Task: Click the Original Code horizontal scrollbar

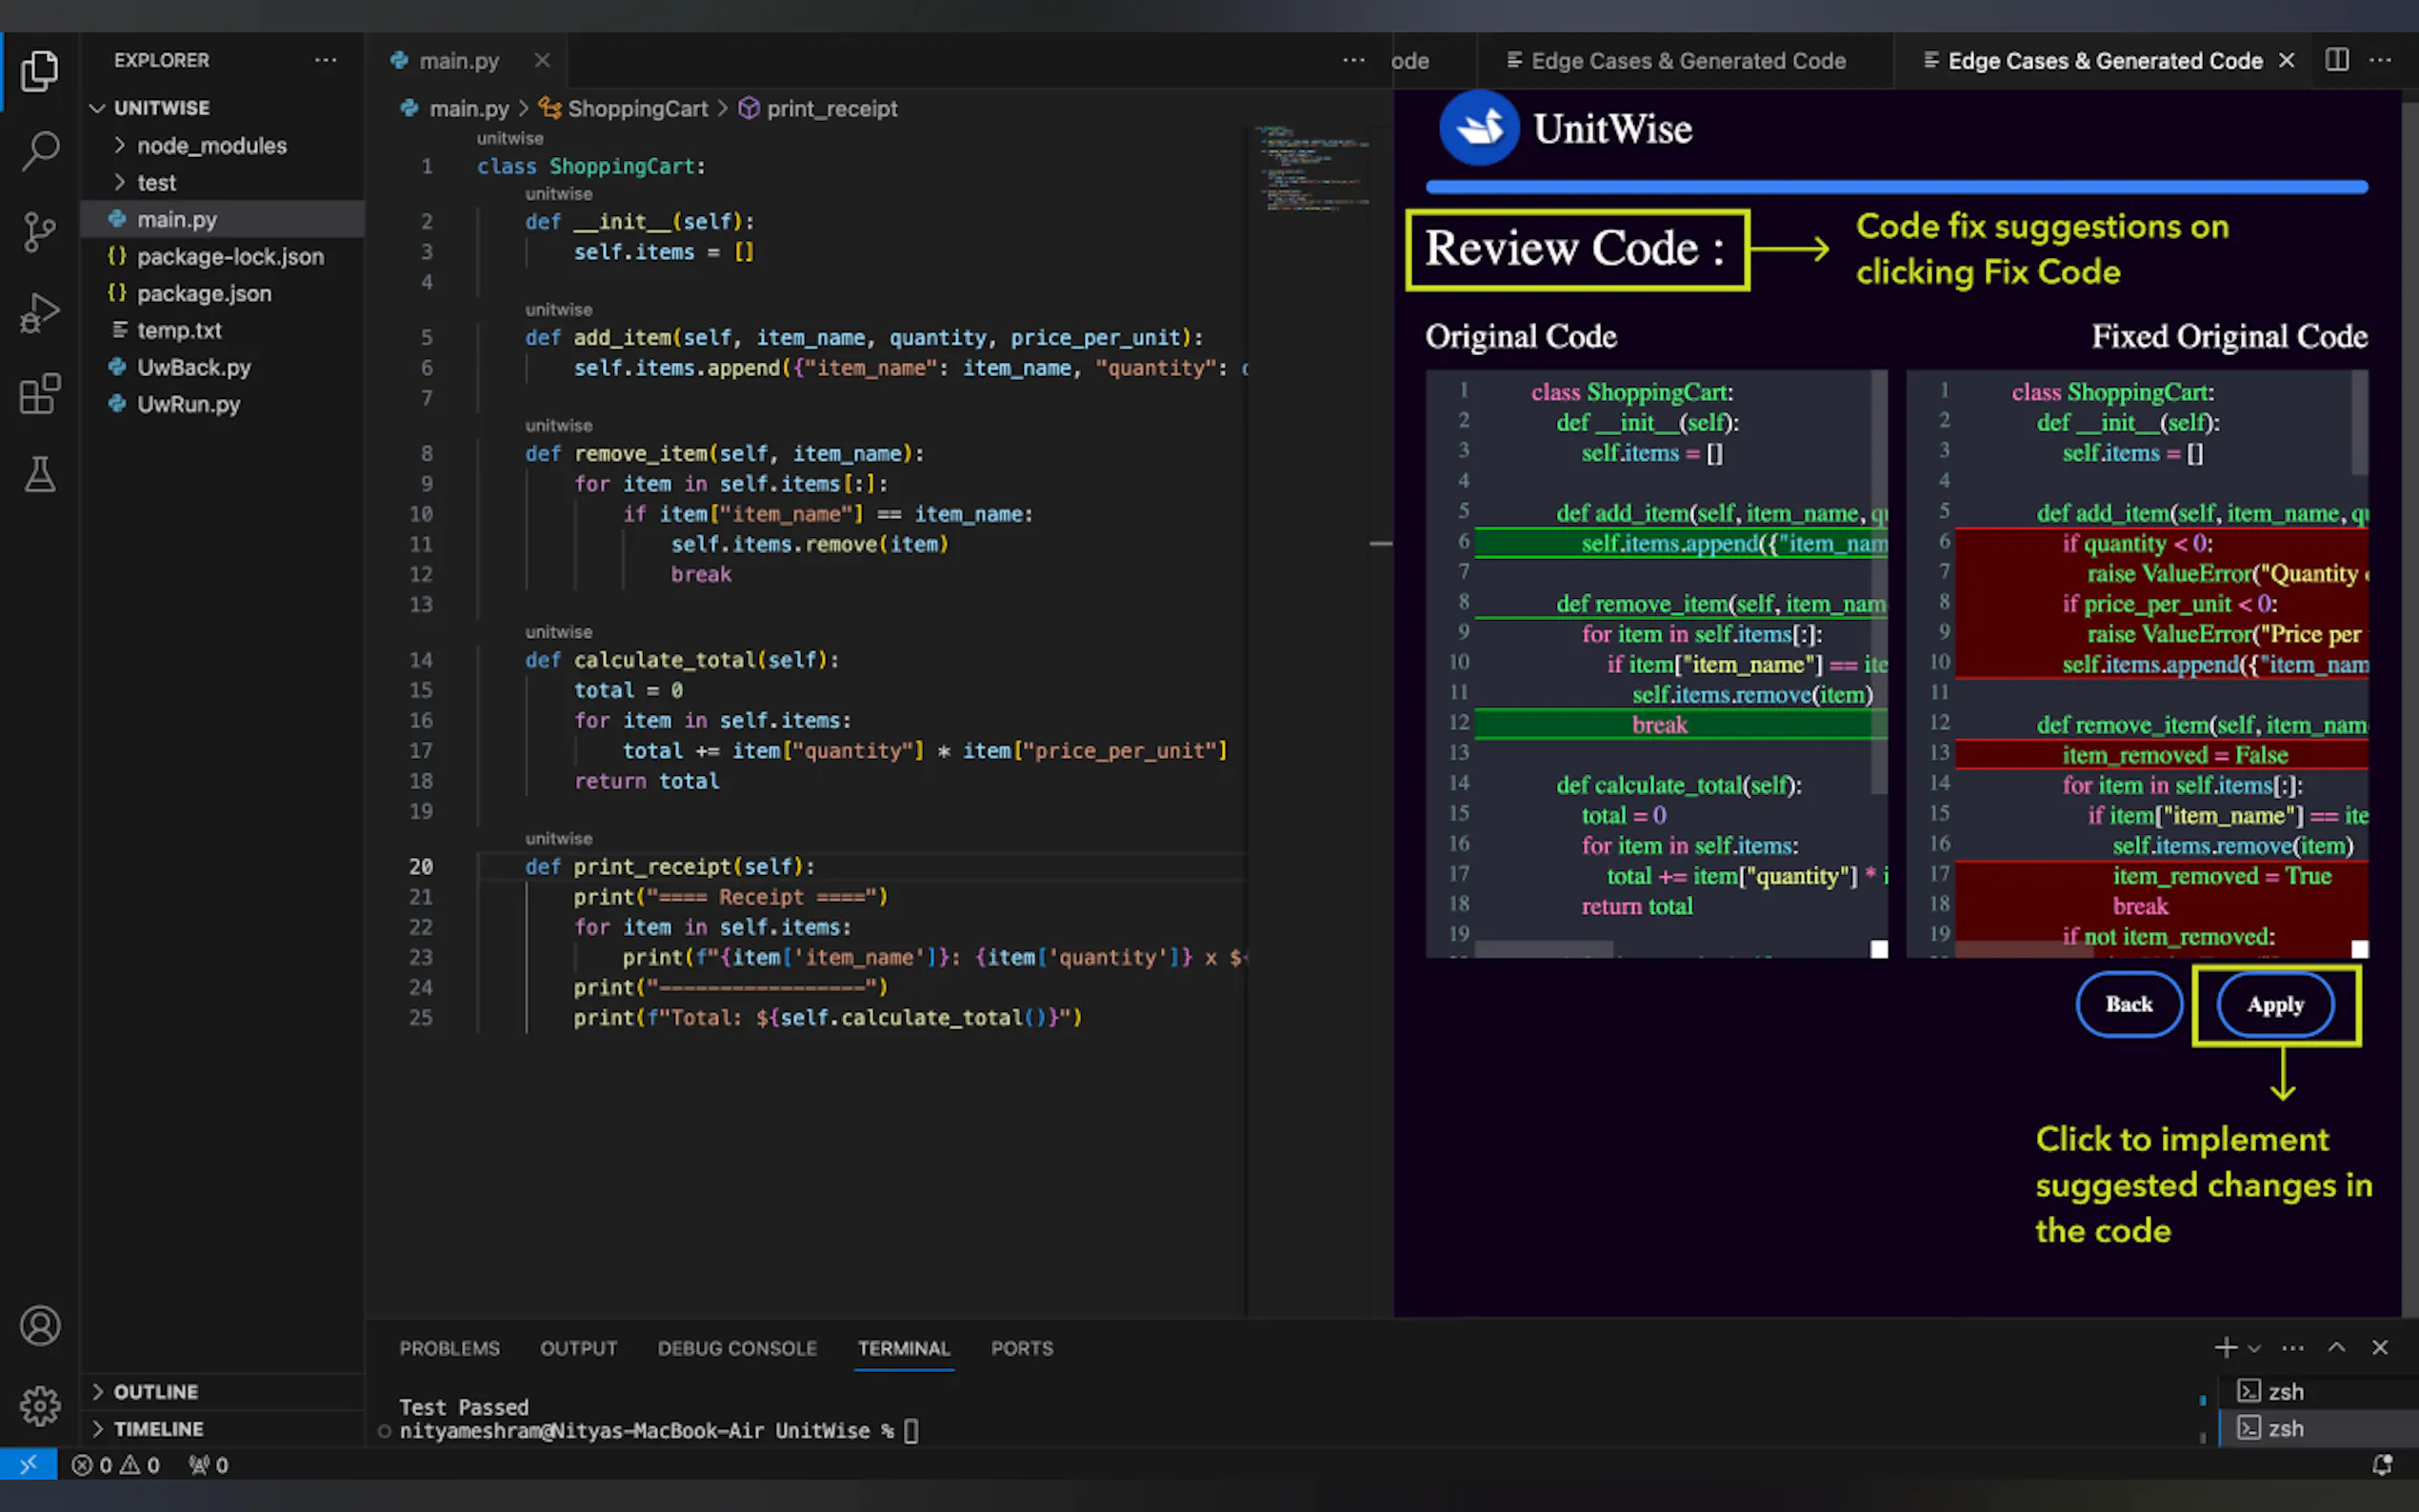Action: tap(1543, 948)
